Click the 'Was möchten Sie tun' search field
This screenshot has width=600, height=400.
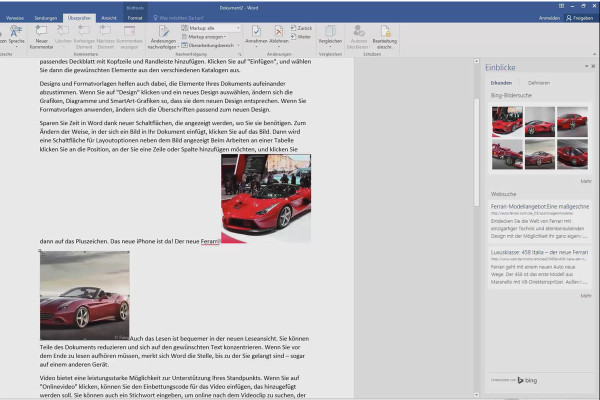[x=181, y=18]
